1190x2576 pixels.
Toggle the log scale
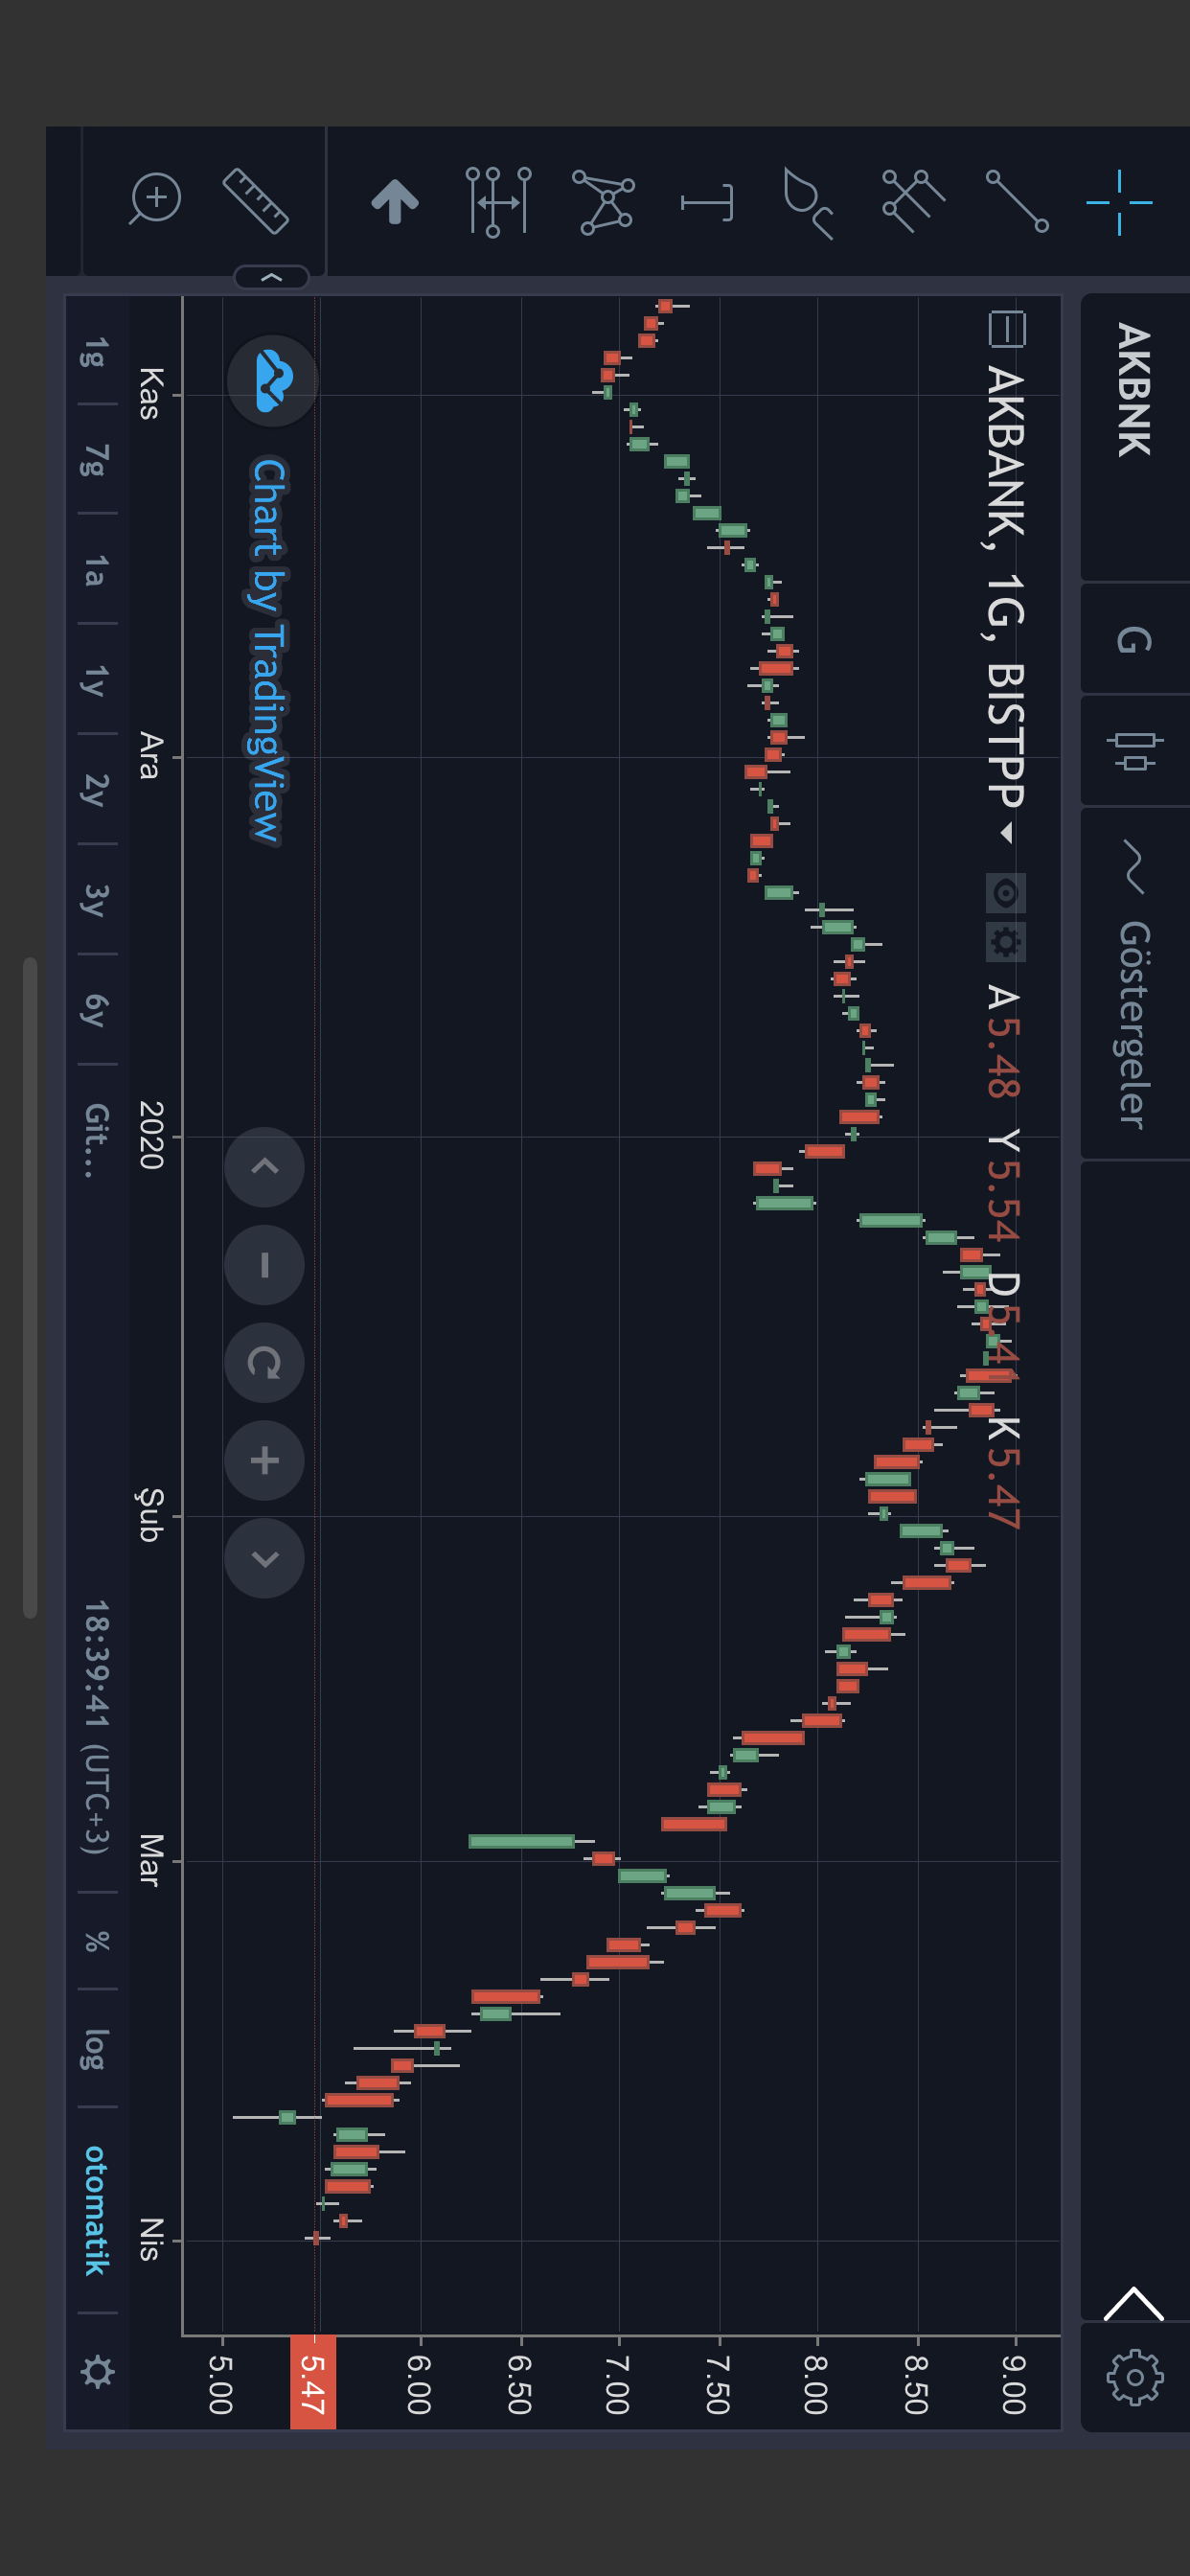96,2049
